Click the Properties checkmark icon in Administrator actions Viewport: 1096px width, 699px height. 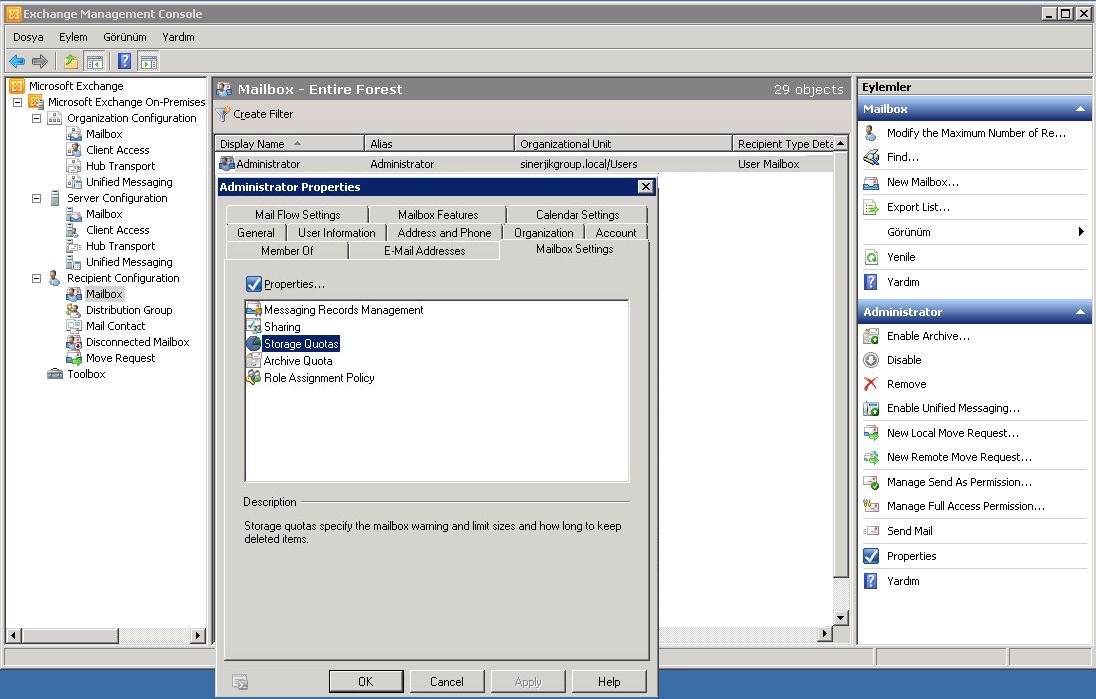point(871,556)
